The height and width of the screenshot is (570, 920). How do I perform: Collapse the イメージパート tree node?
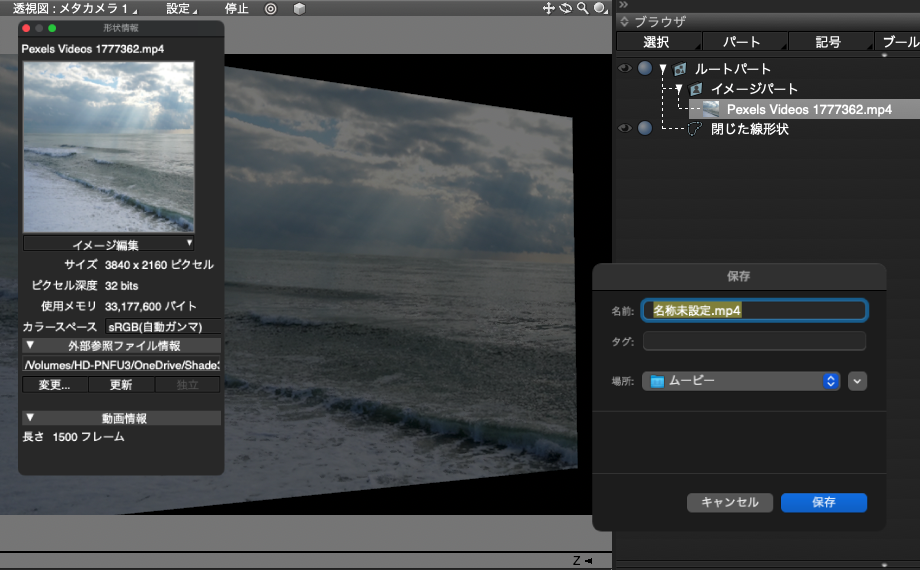(679, 89)
